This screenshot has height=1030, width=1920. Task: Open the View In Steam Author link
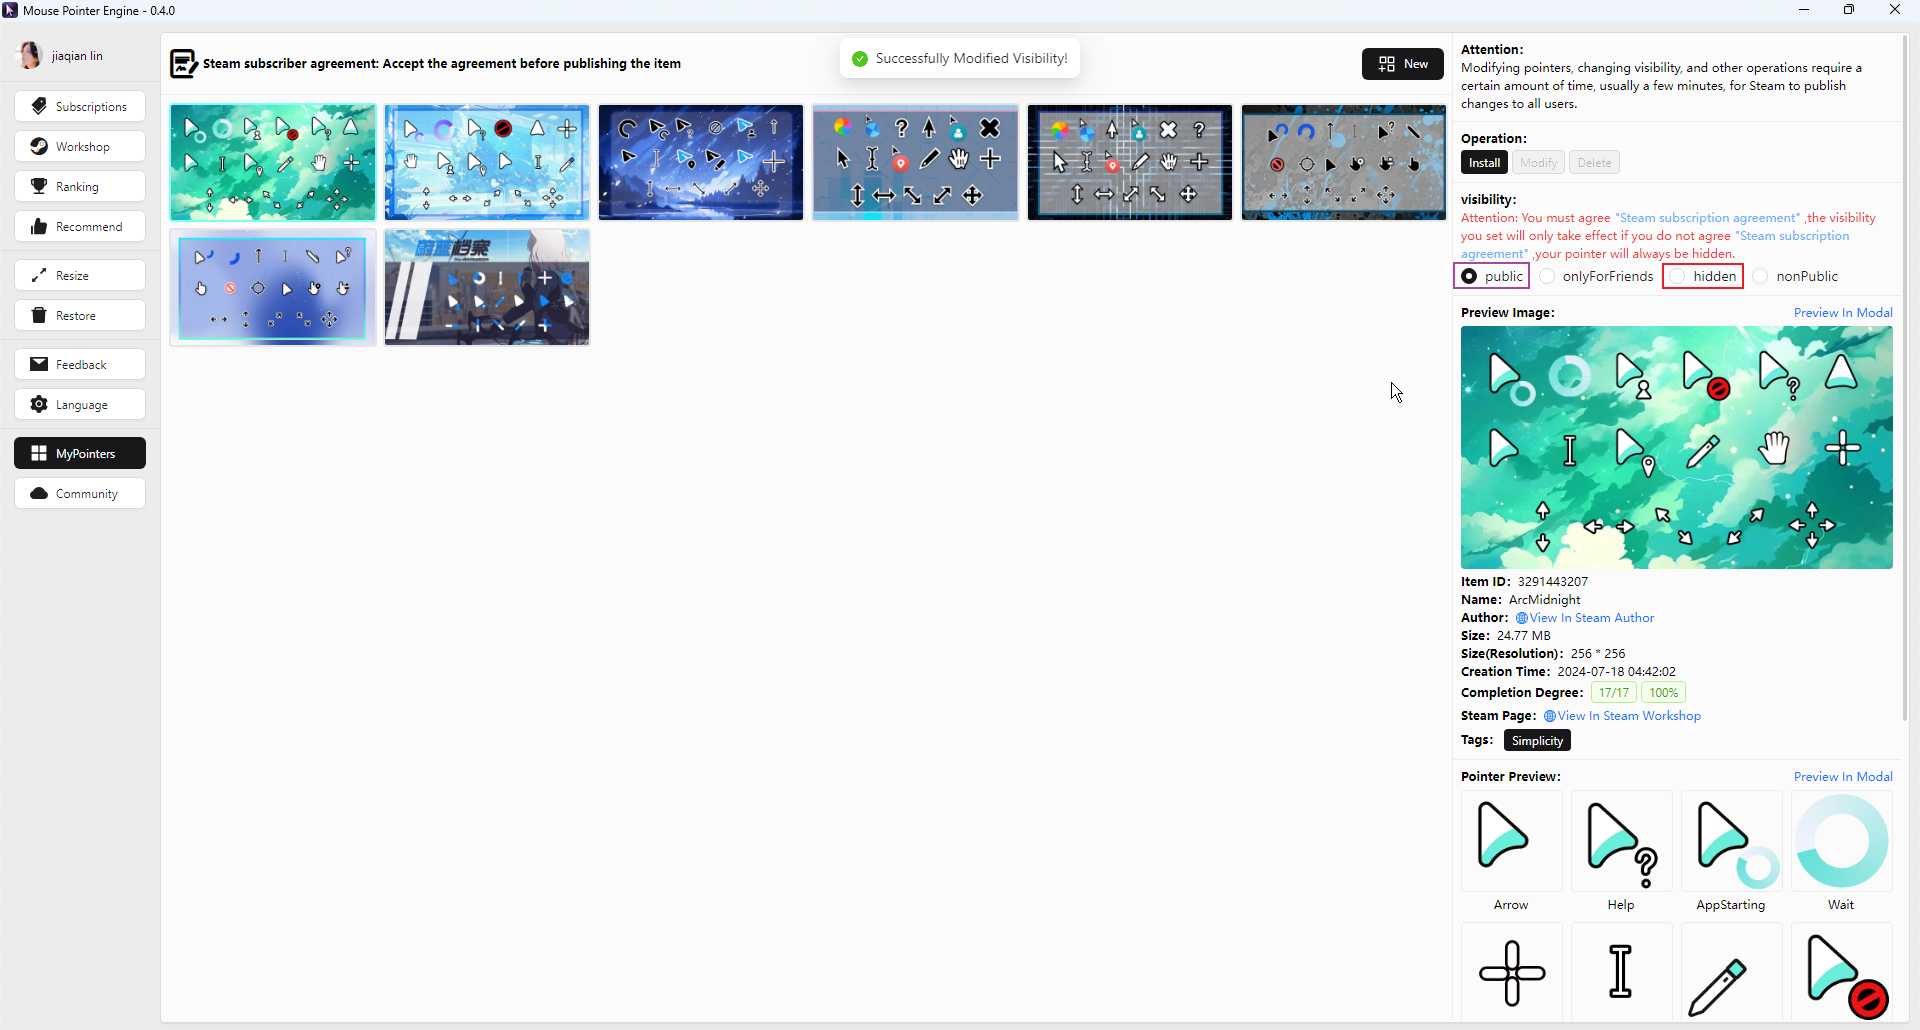(1591, 618)
